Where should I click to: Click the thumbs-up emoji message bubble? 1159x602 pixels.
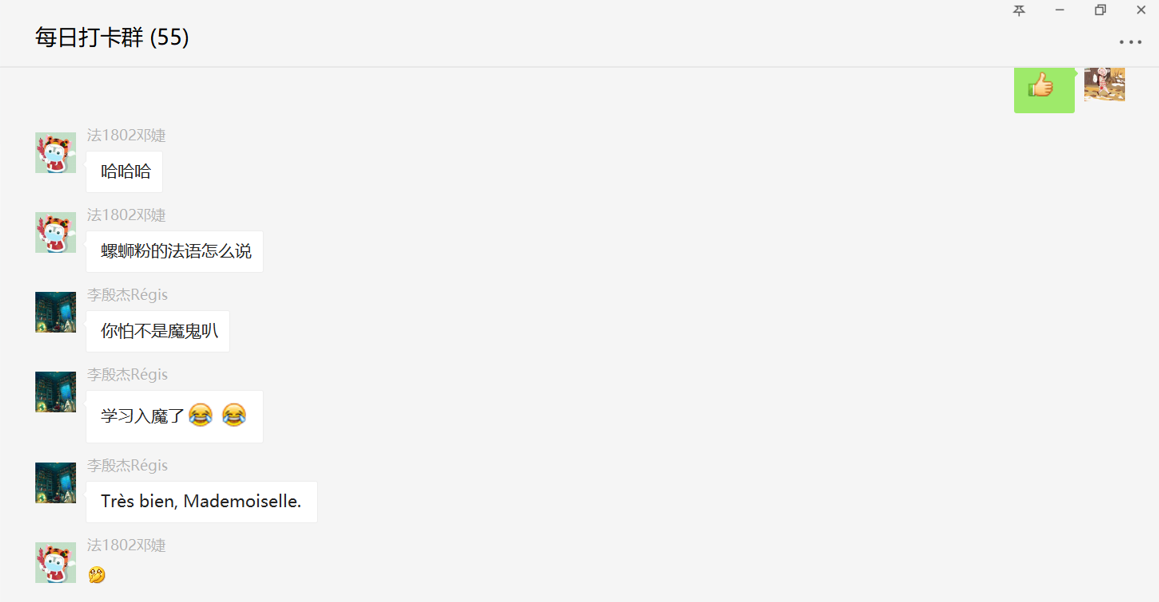(1044, 89)
